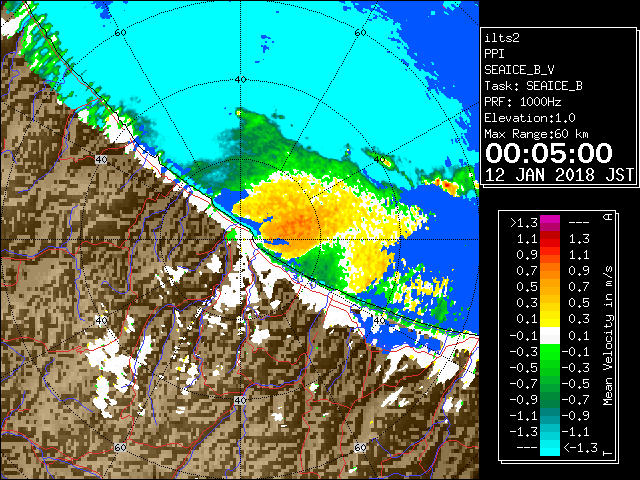Click the boxed '40' label northwest over land
Screen dimensions: 640x480
click(x=101, y=160)
